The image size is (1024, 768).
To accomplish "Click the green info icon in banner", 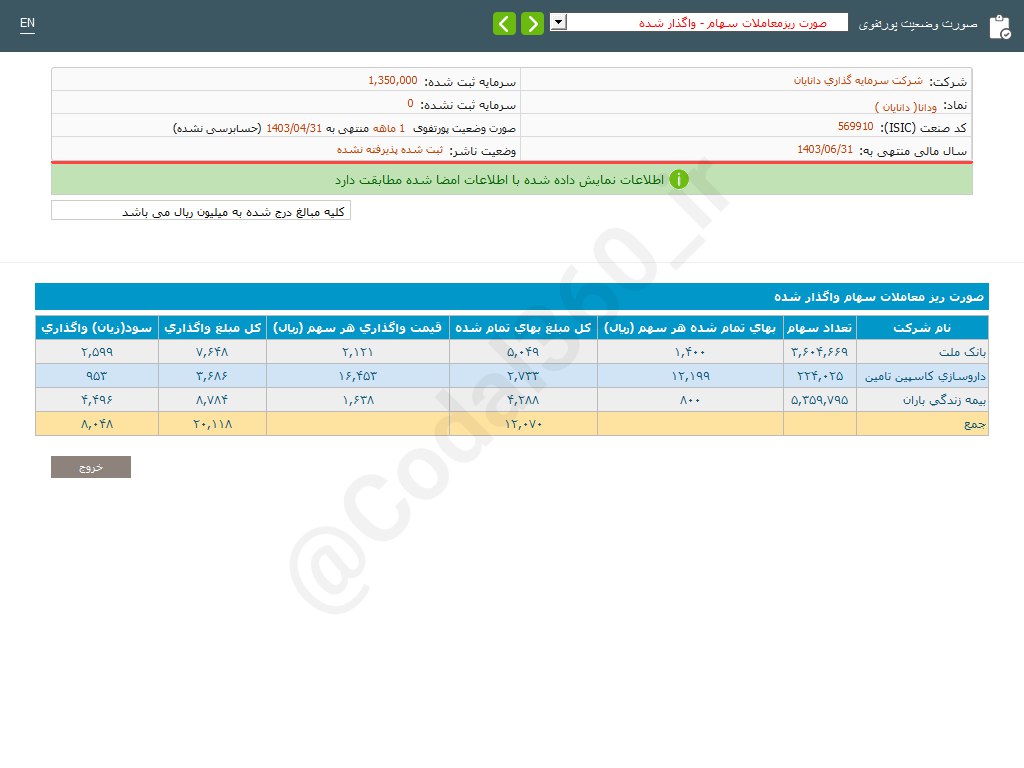I will (679, 180).
